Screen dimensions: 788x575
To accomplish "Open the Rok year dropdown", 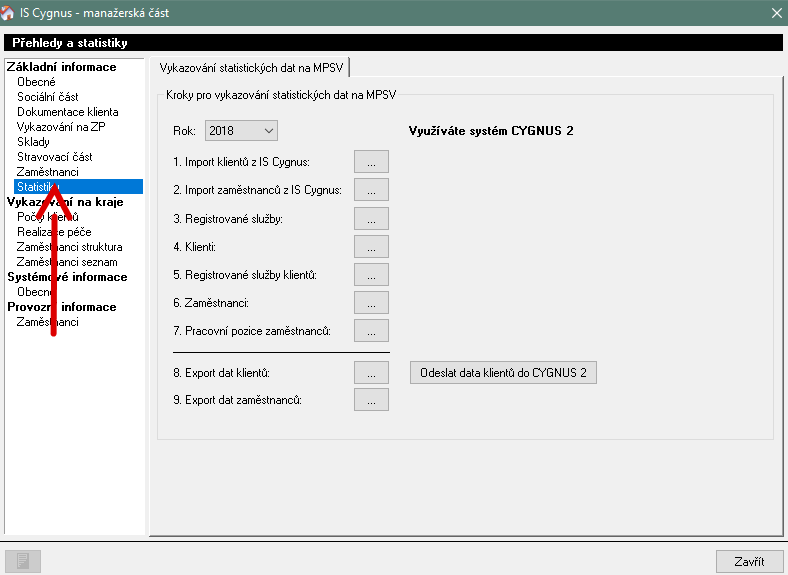I will [x=241, y=131].
